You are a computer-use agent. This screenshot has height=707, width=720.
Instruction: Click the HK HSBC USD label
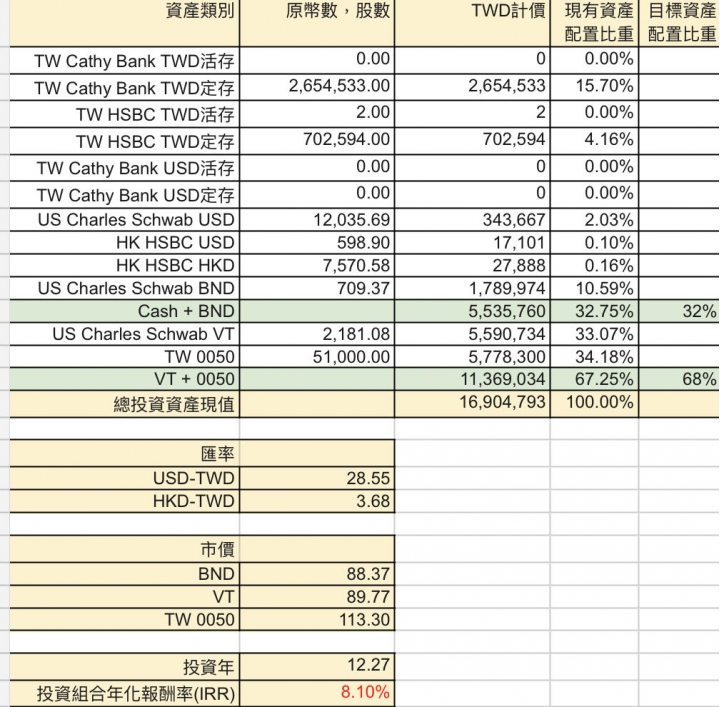(175, 242)
